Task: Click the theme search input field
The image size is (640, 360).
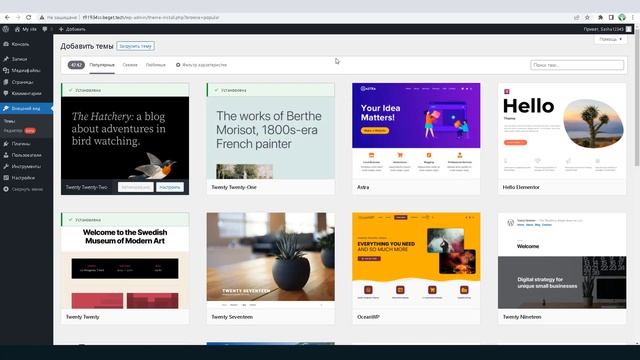Action: point(577,65)
